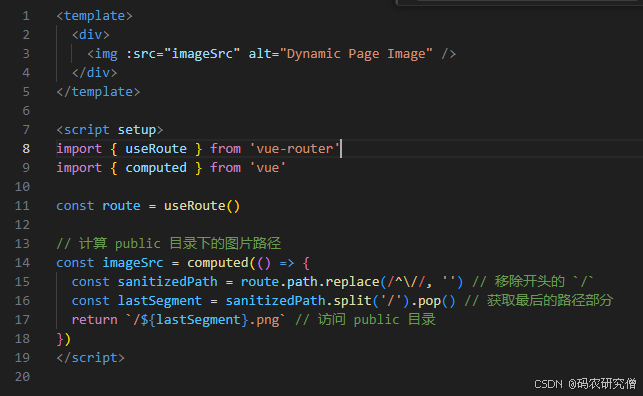Click the useRoute() call on line 11
This screenshot has height=396, width=643.
click(x=202, y=206)
